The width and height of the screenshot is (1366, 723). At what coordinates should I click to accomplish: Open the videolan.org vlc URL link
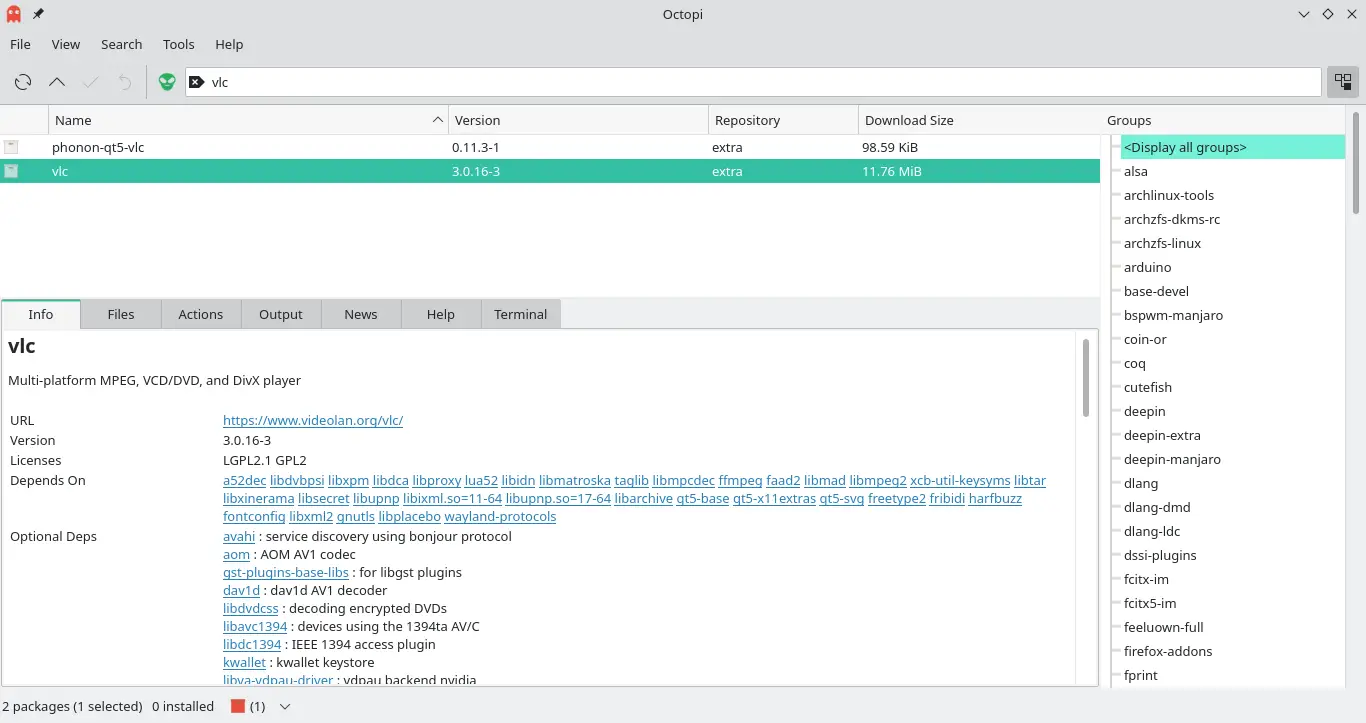313,421
